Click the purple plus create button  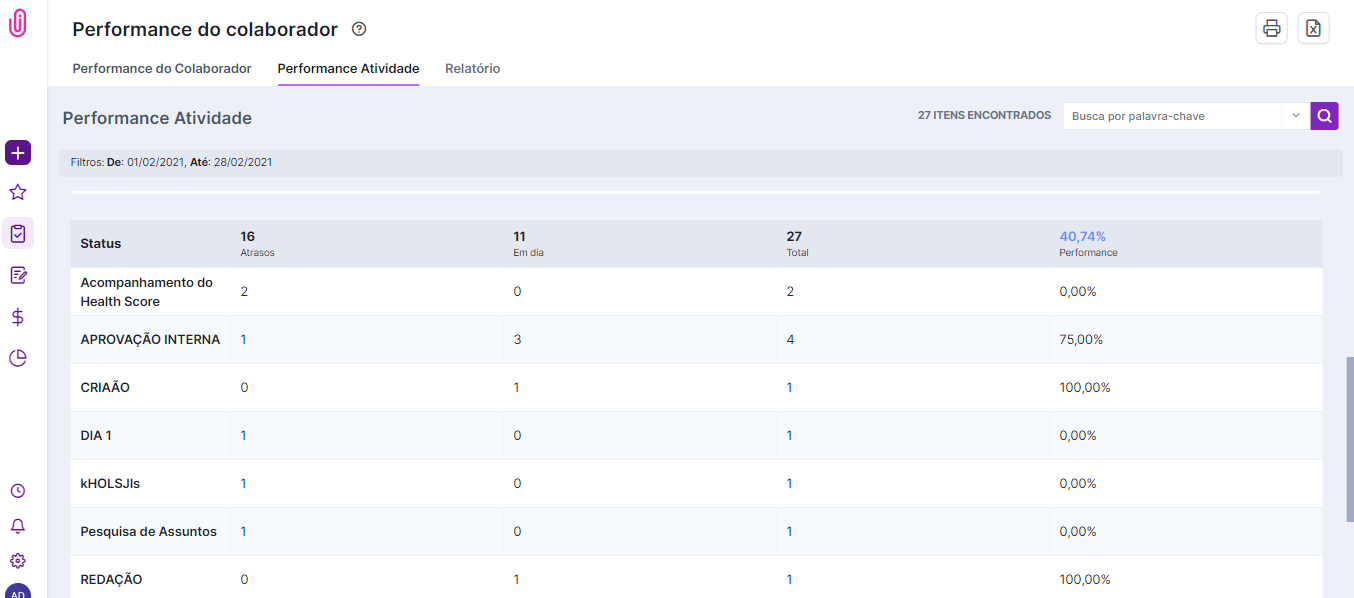click(18, 153)
